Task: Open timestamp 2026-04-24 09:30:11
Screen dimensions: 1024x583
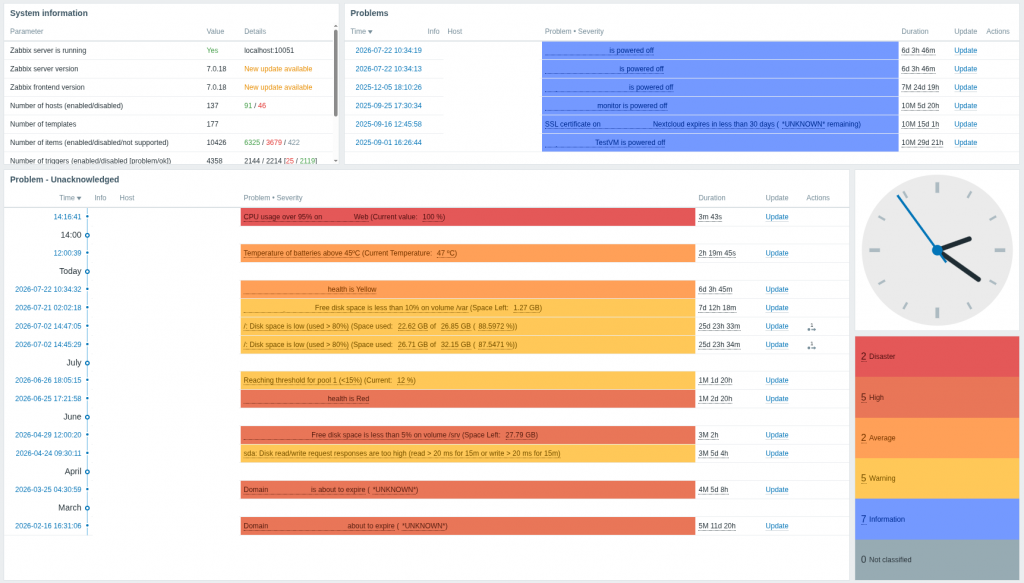Action: tap(48, 453)
